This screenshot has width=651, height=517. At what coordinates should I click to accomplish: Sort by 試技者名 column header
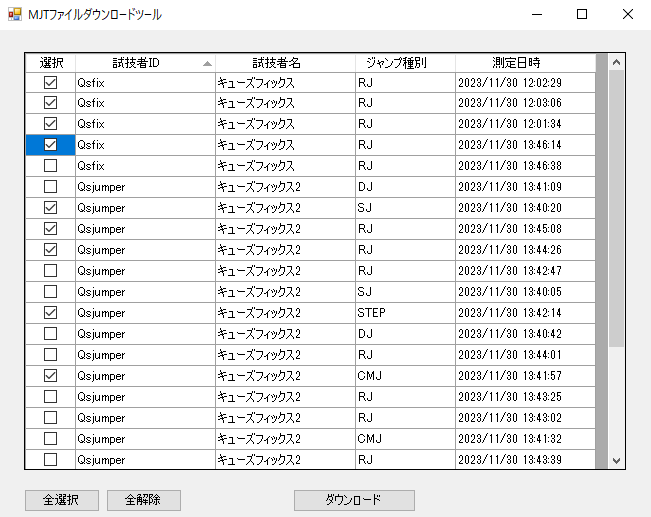pyautogui.click(x=285, y=63)
